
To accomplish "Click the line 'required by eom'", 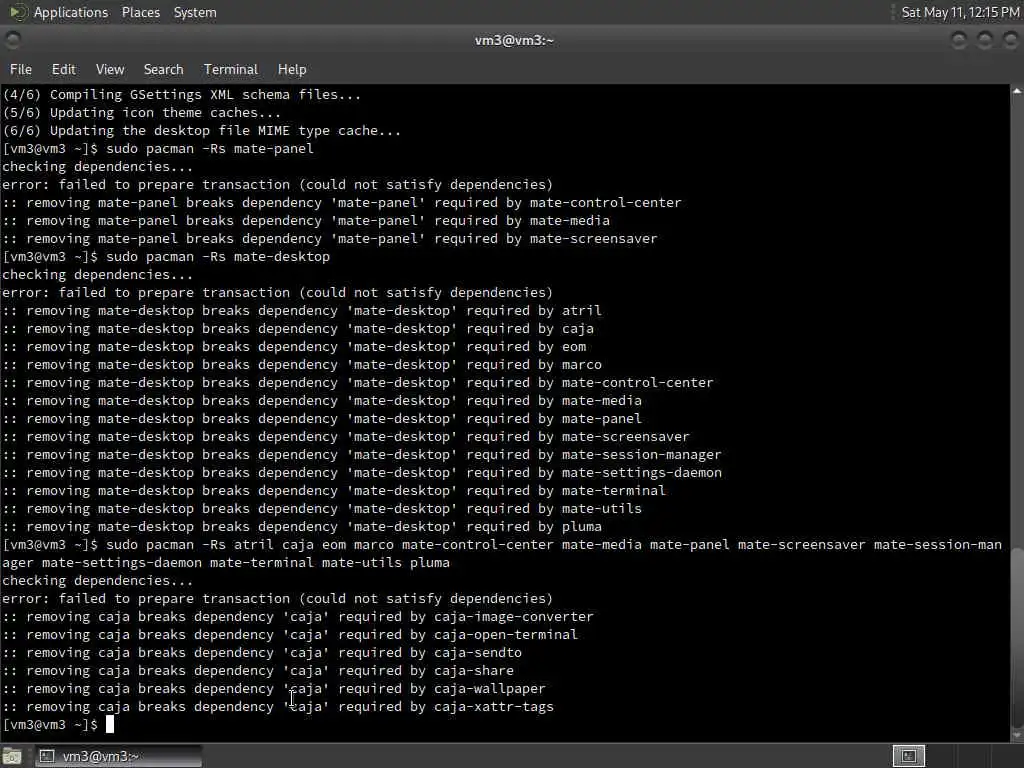I will tap(294, 346).
